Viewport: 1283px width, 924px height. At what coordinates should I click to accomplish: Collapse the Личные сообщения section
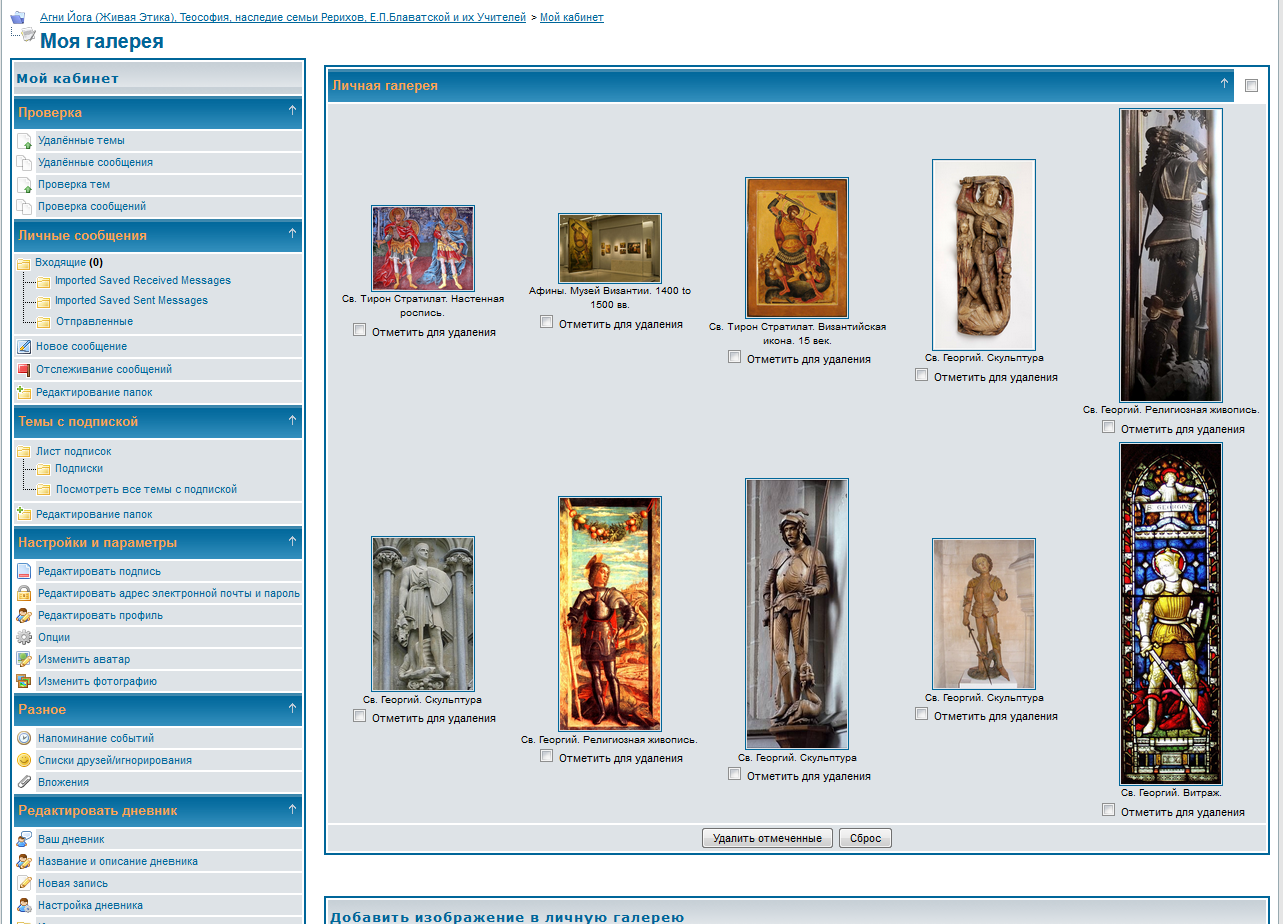[x=292, y=234]
